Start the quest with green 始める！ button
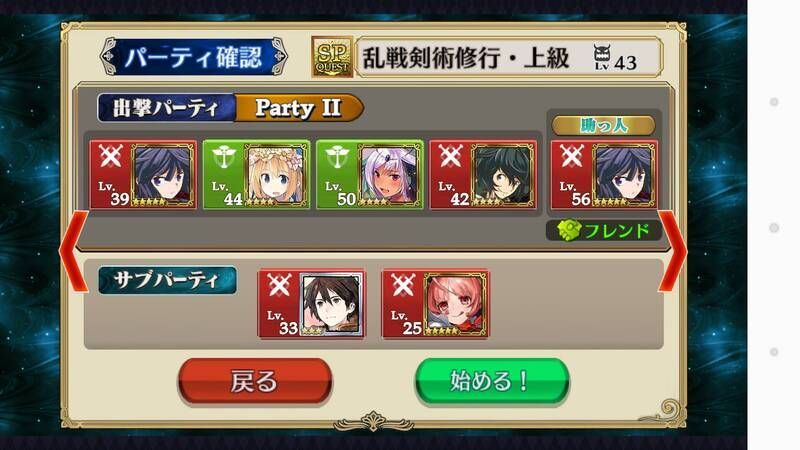This screenshot has width=800, height=450. click(492, 381)
